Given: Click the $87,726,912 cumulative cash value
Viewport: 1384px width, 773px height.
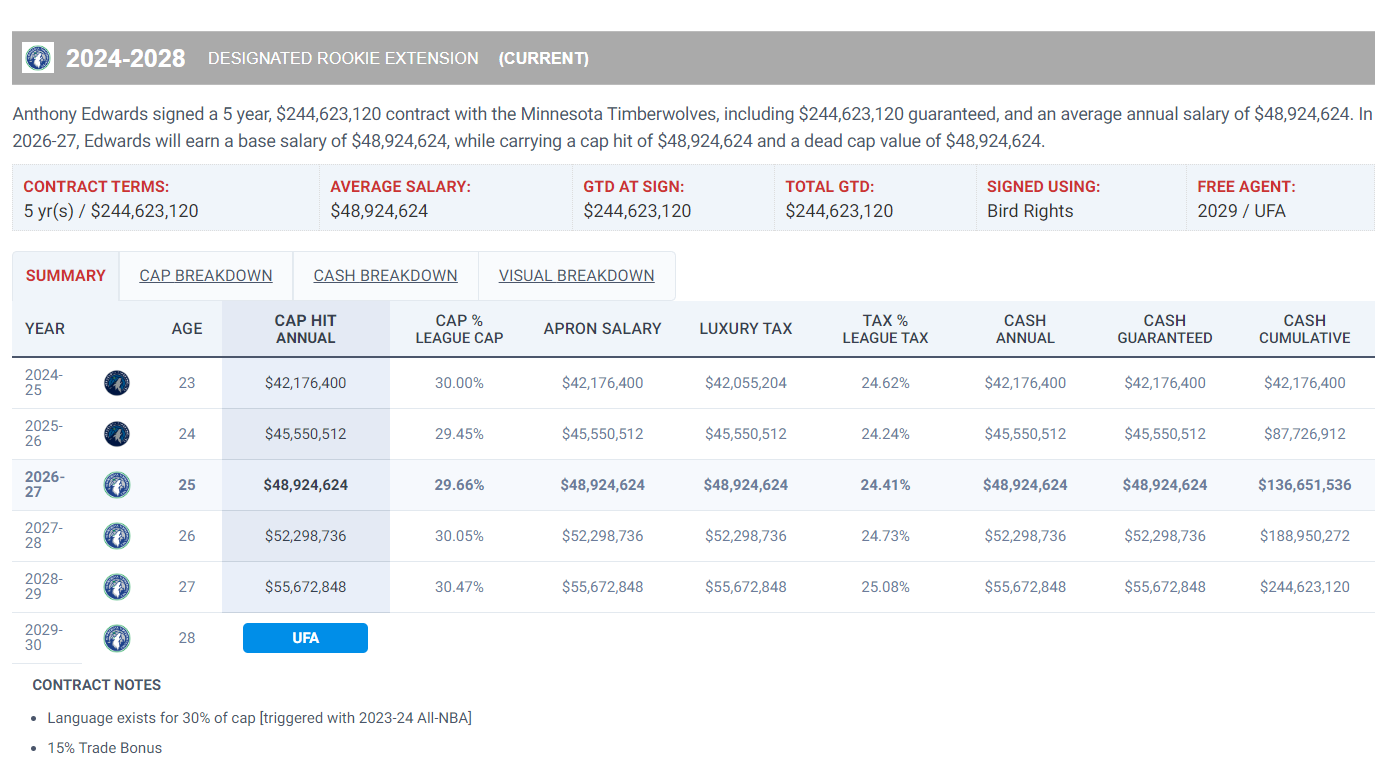Looking at the screenshot, I should (1305, 434).
